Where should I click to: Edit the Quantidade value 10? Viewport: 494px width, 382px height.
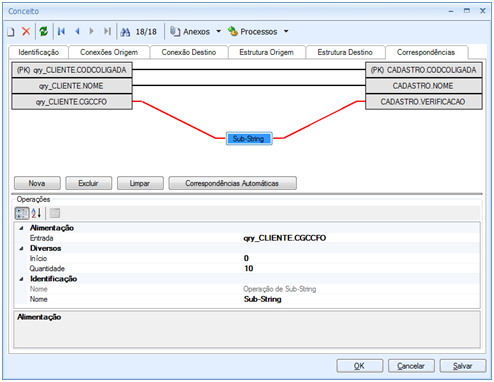361,269
